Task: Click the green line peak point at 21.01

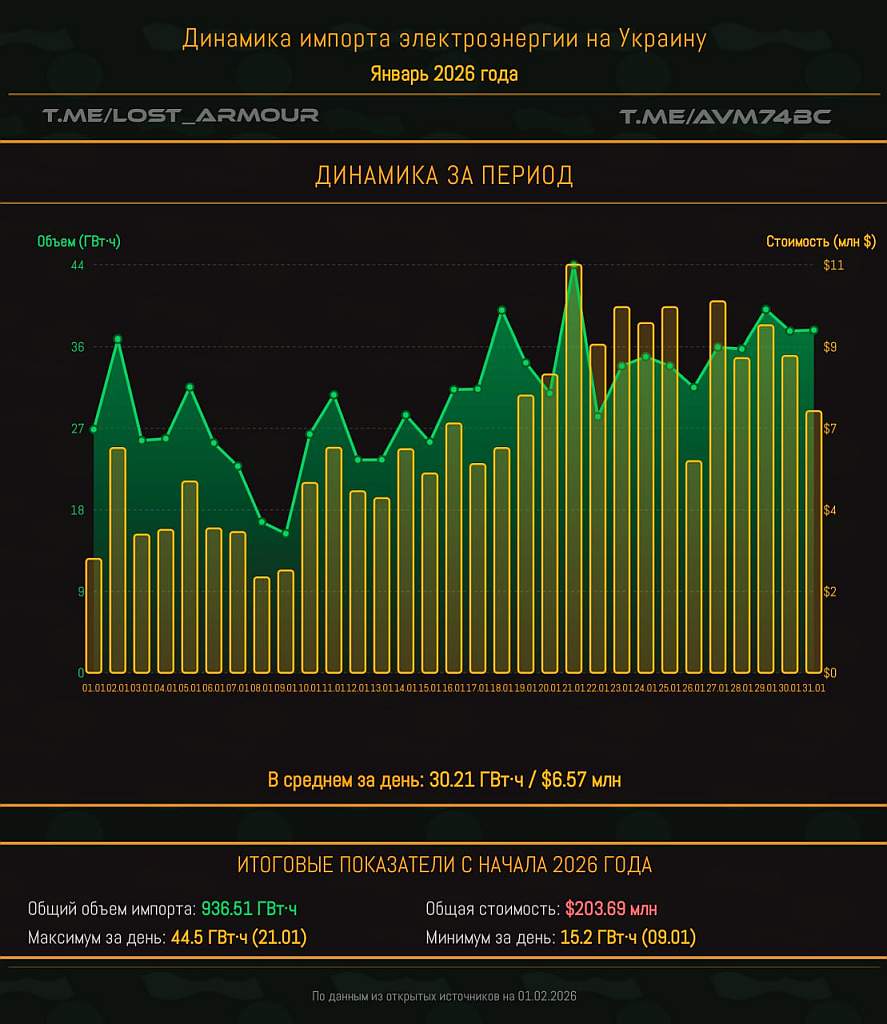Action: pyautogui.click(x=574, y=266)
